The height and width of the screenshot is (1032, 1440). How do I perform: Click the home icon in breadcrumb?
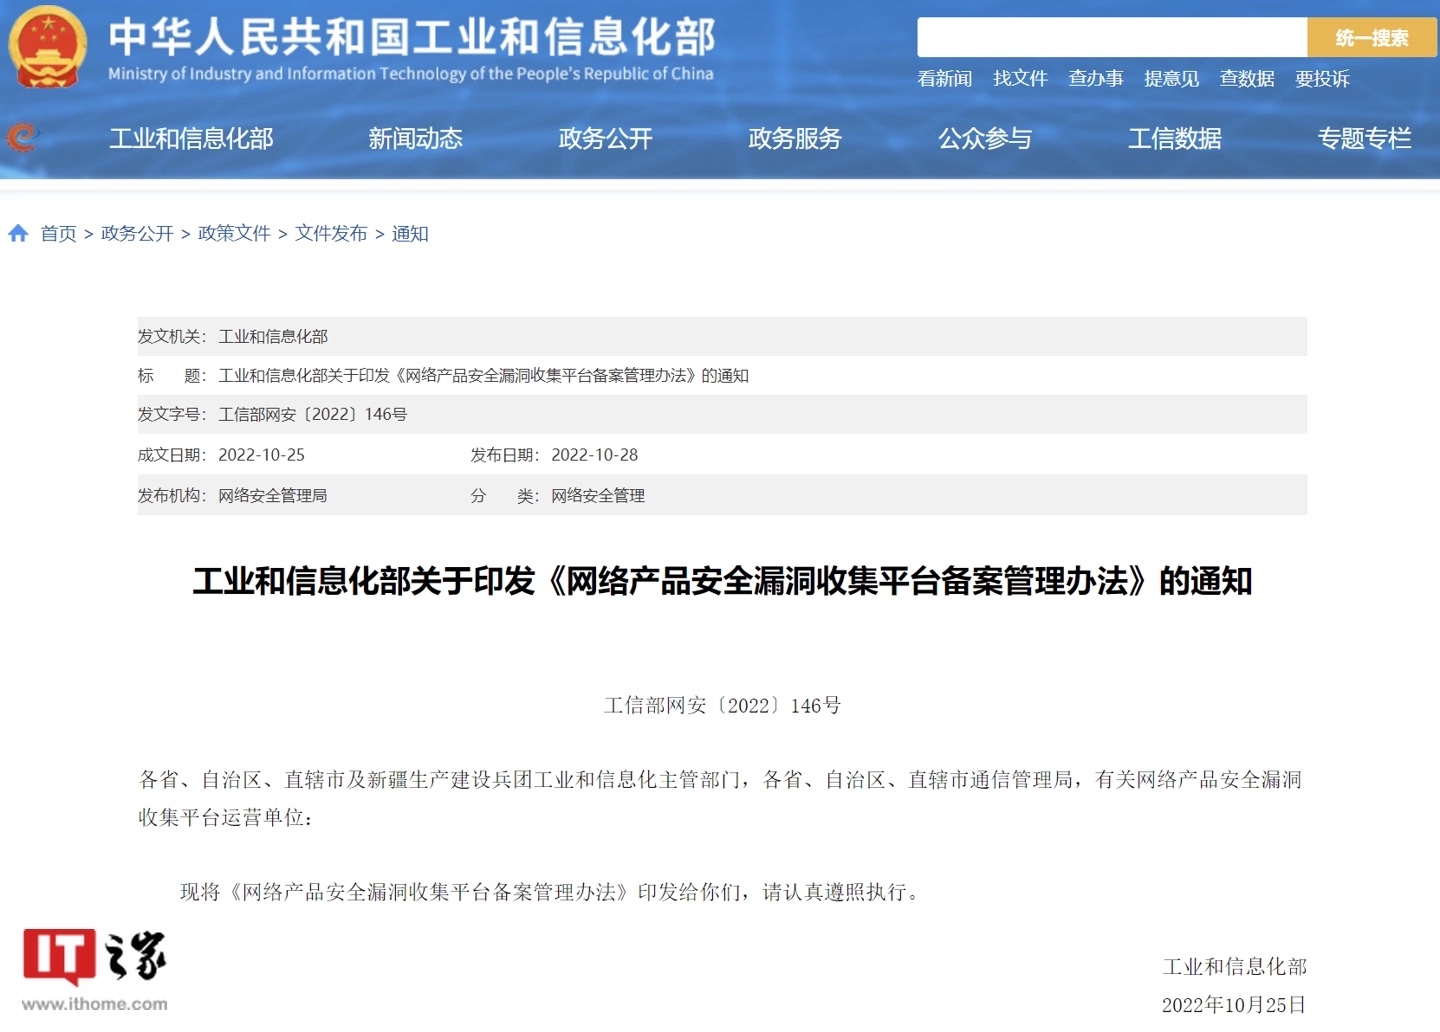tap(18, 233)
